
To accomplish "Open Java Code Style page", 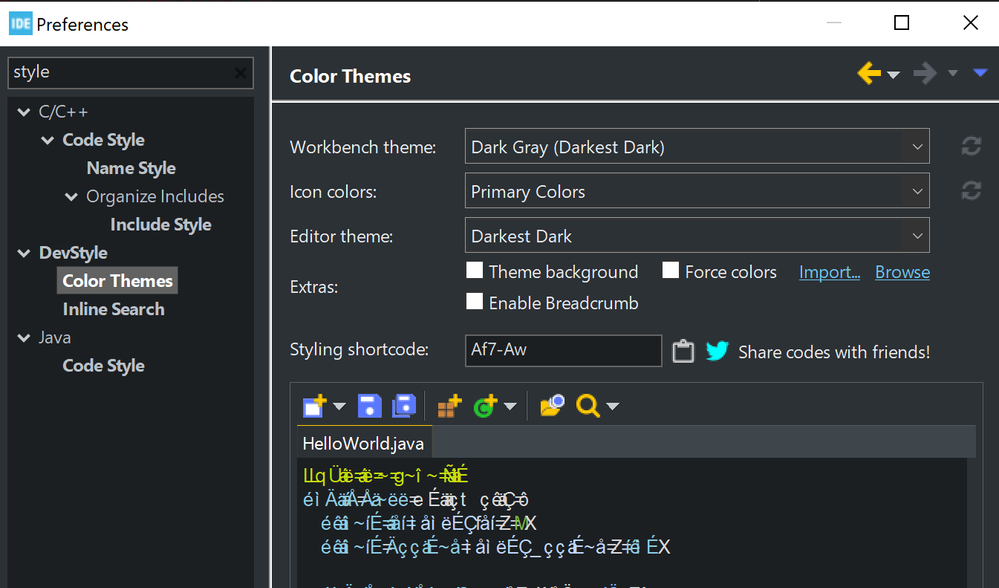I will 103,366.
